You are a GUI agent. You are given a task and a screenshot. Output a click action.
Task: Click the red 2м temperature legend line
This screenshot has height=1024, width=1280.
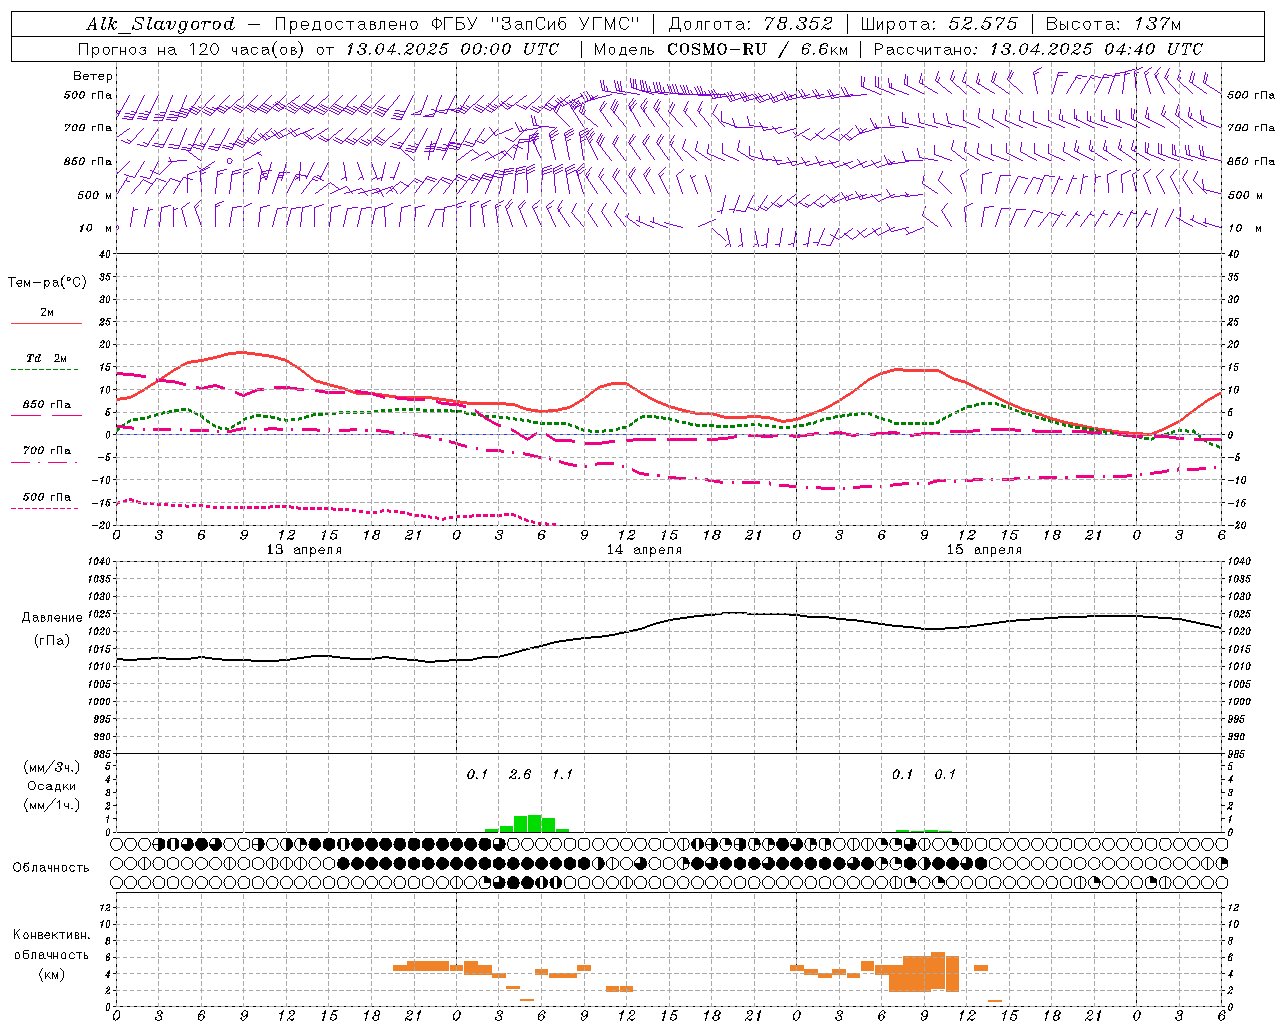click(46, 323)
